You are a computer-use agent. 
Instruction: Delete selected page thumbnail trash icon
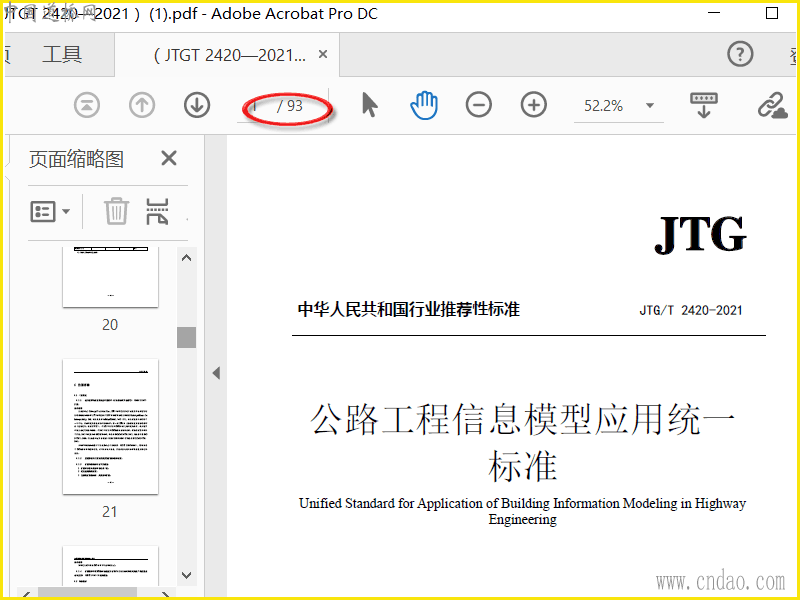click(116, 211)
